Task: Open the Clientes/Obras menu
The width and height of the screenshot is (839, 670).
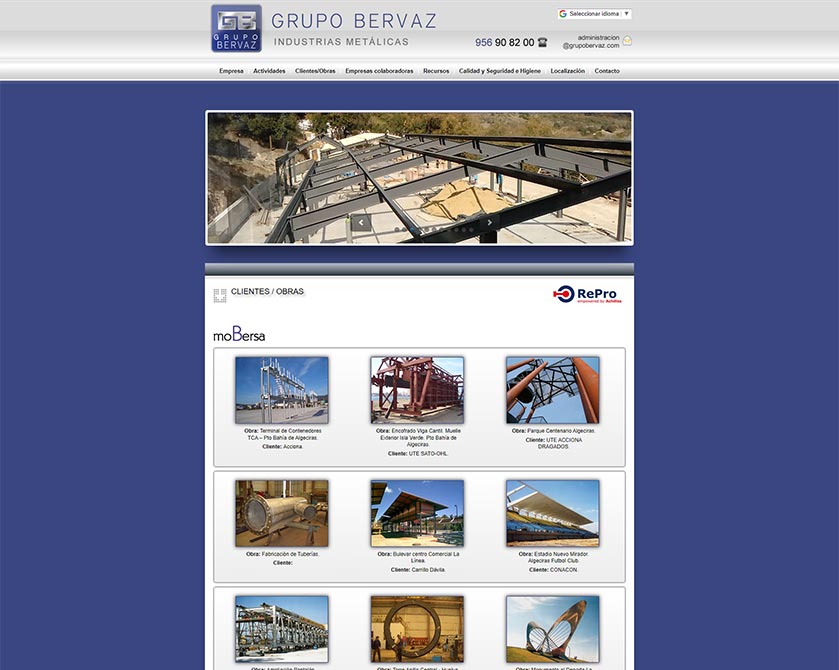Action: pyautogui.click(x=315, y=71)
